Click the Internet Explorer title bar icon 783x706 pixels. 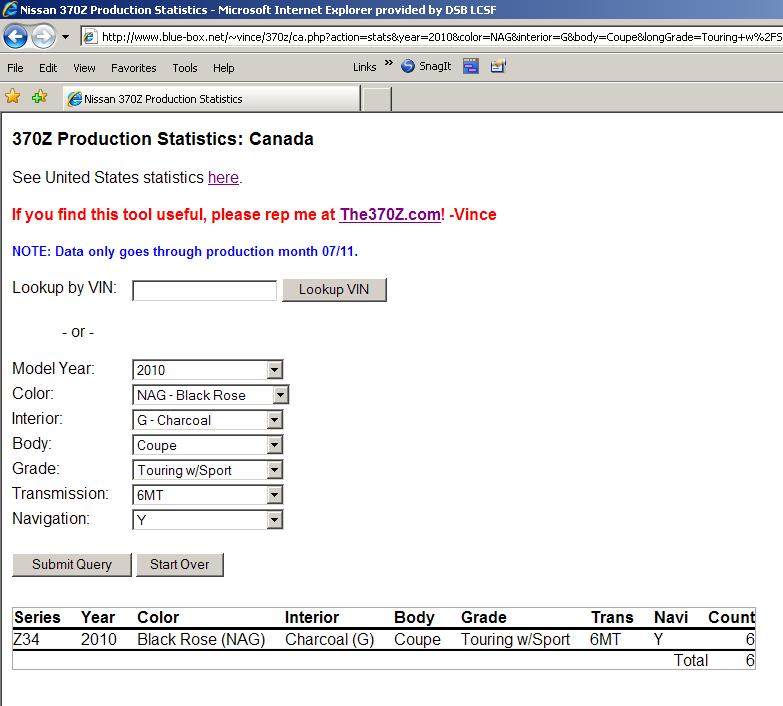9,9
